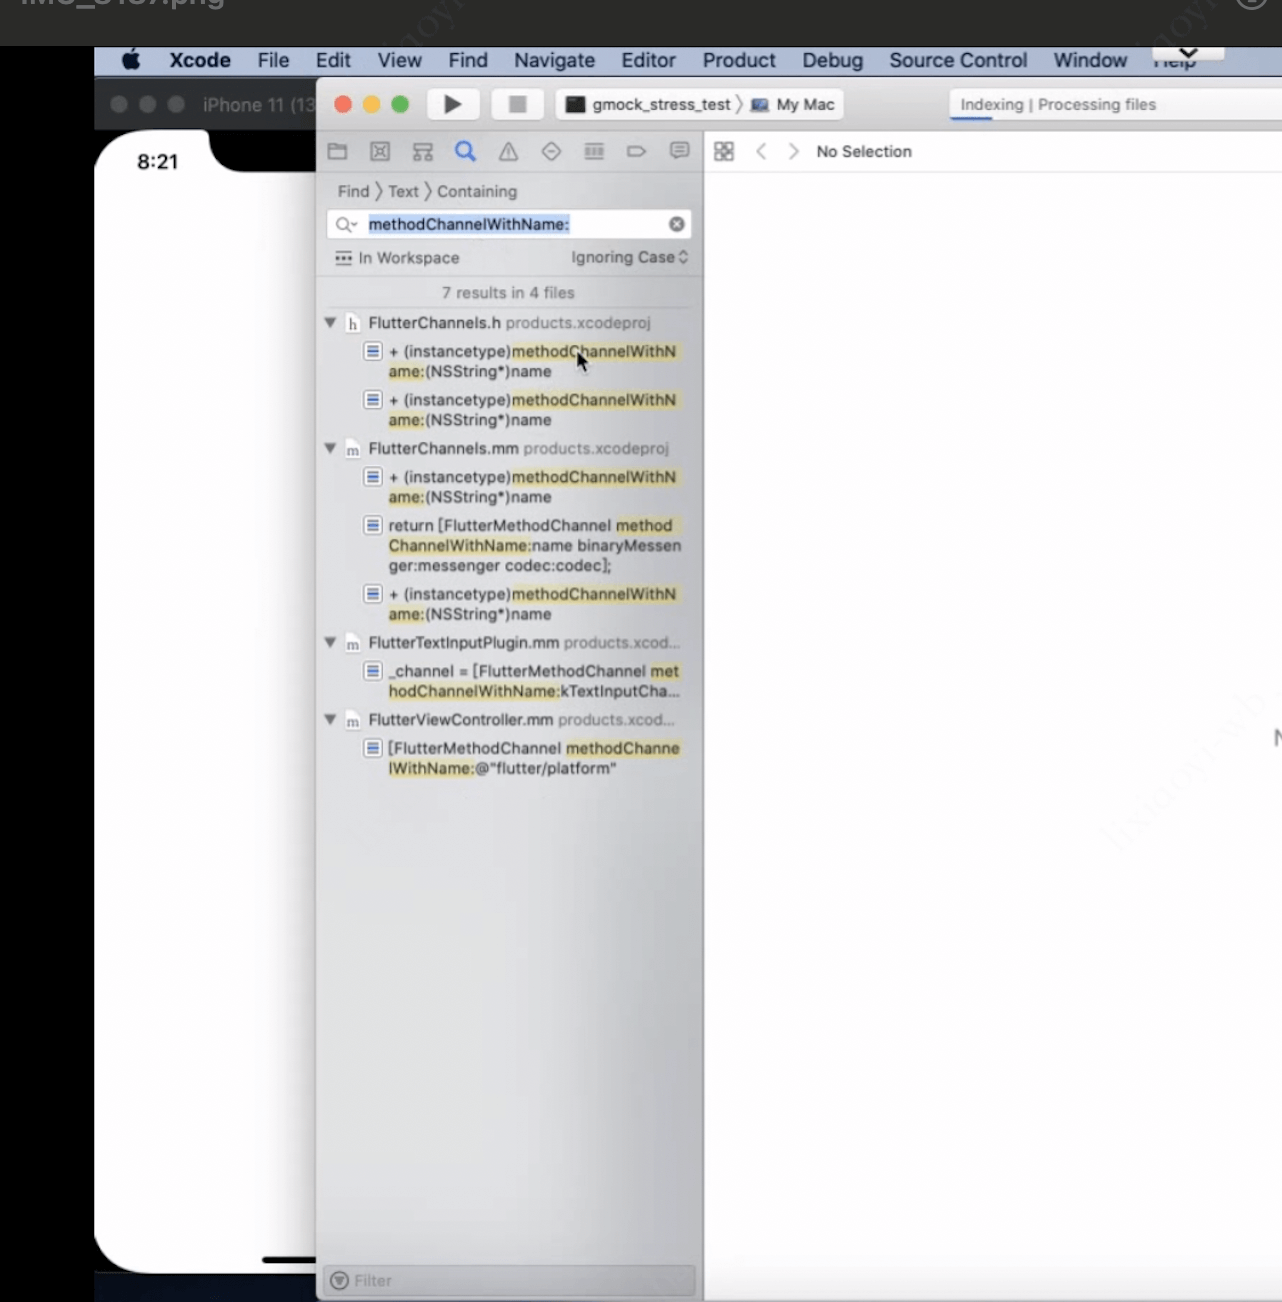Switch to the Issue navigator warning icon
This screenshot has height=1302, width=1282.
pos(508,152)
